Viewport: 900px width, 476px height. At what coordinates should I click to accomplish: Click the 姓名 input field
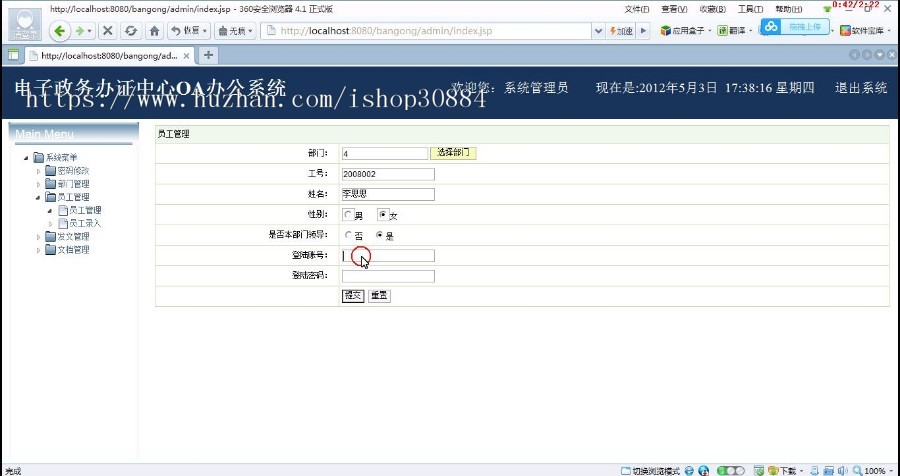click(388, 194)
